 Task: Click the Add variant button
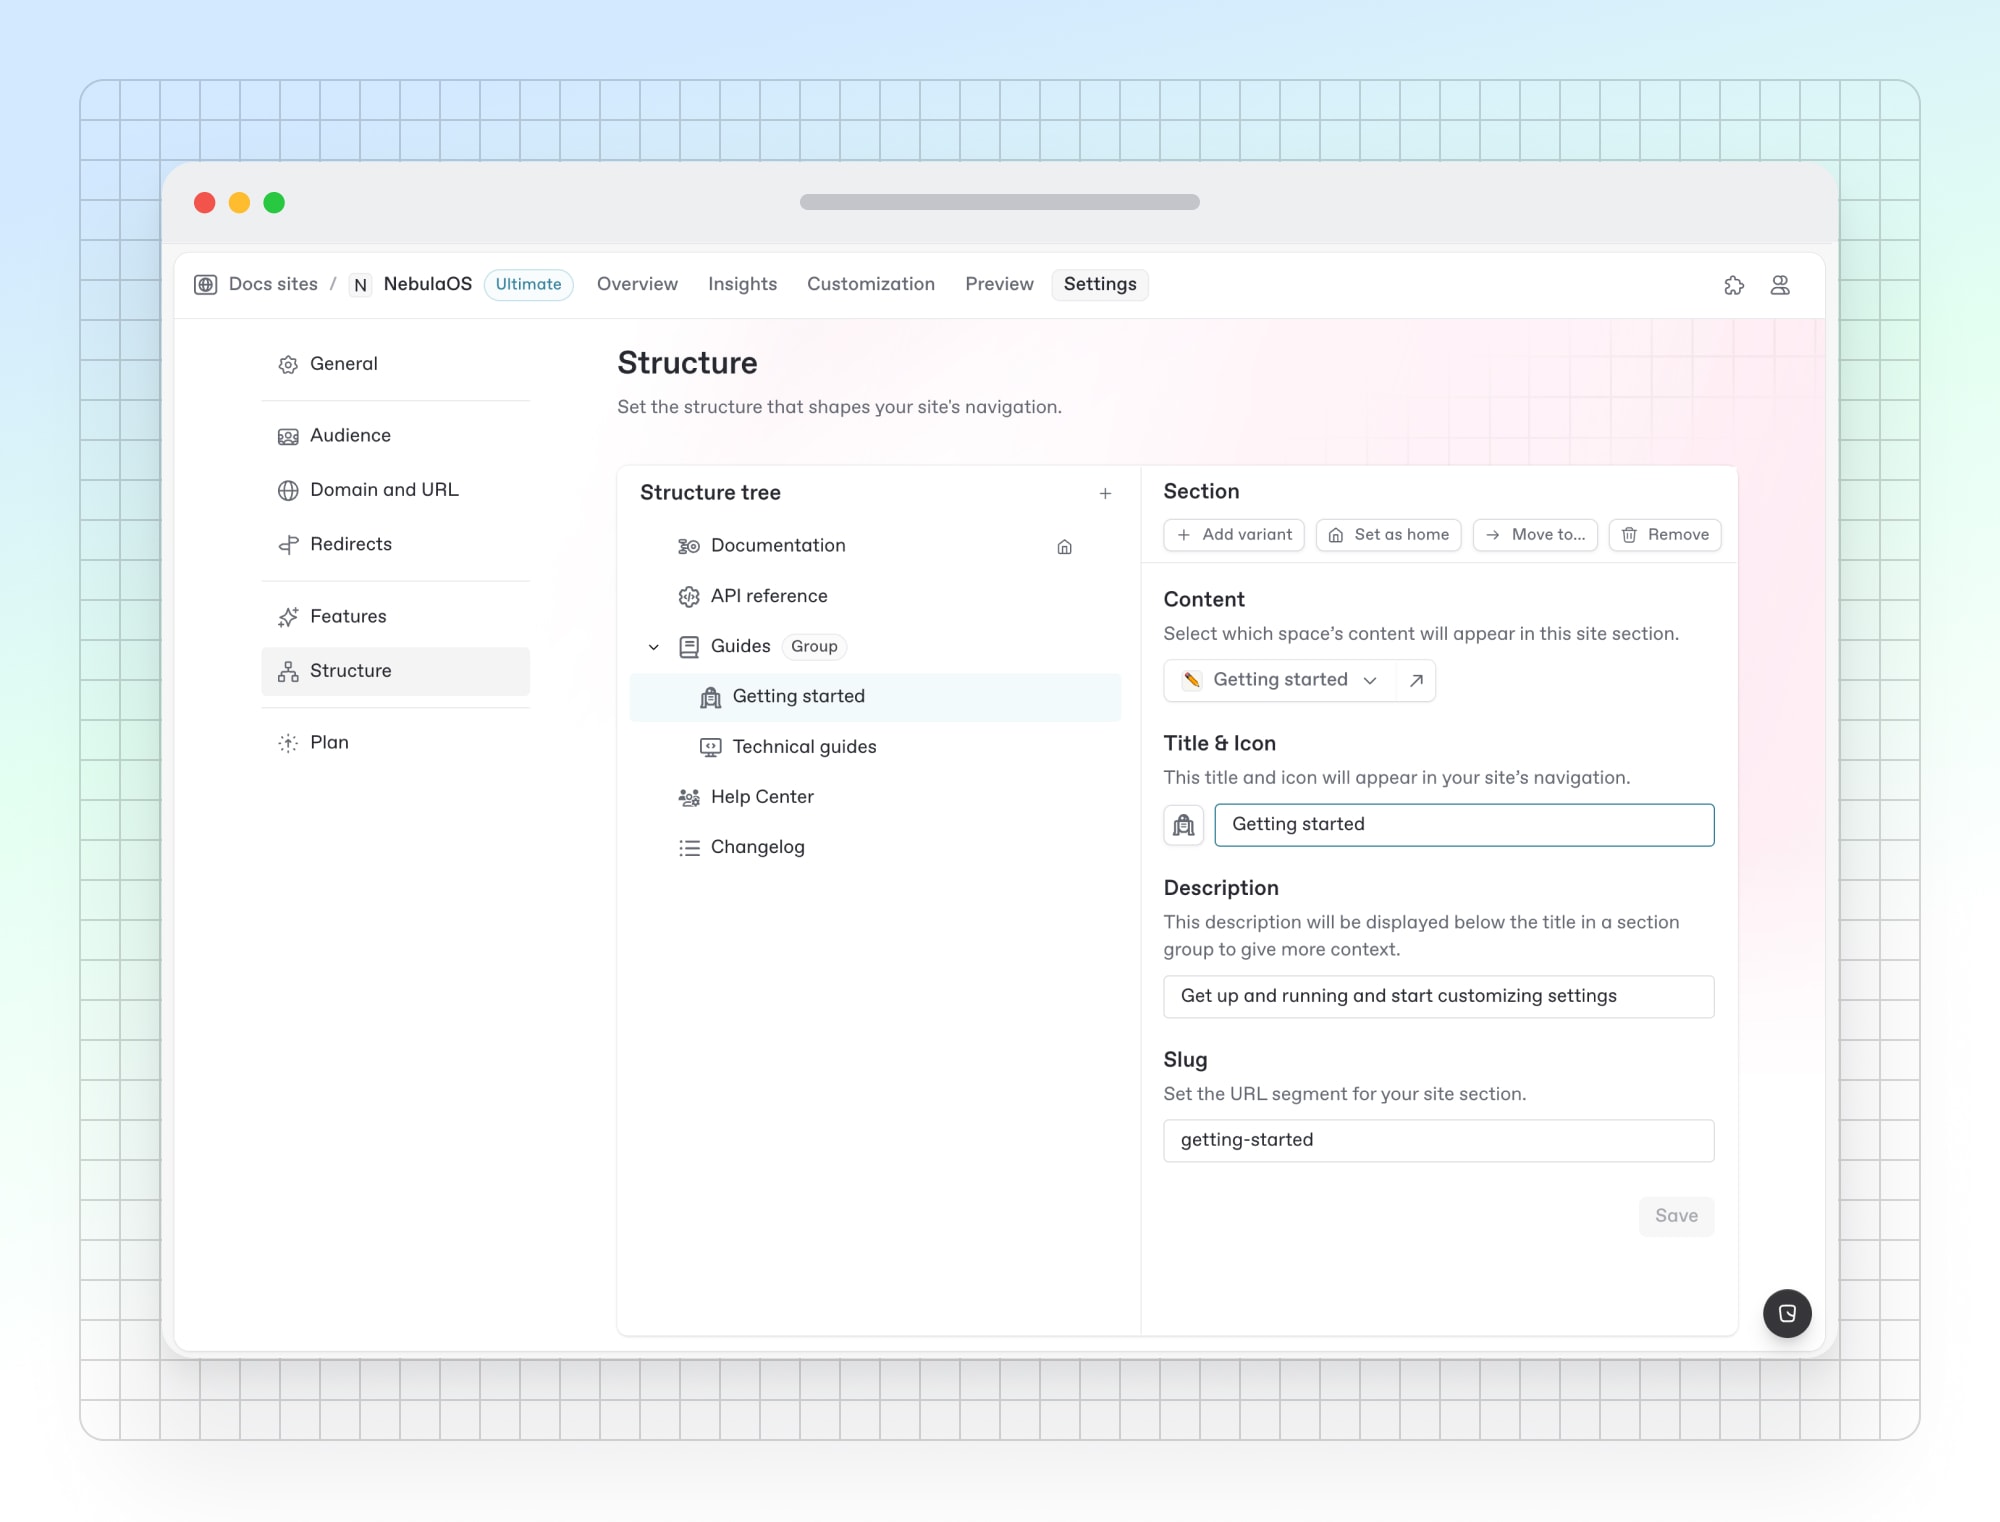1234,535
